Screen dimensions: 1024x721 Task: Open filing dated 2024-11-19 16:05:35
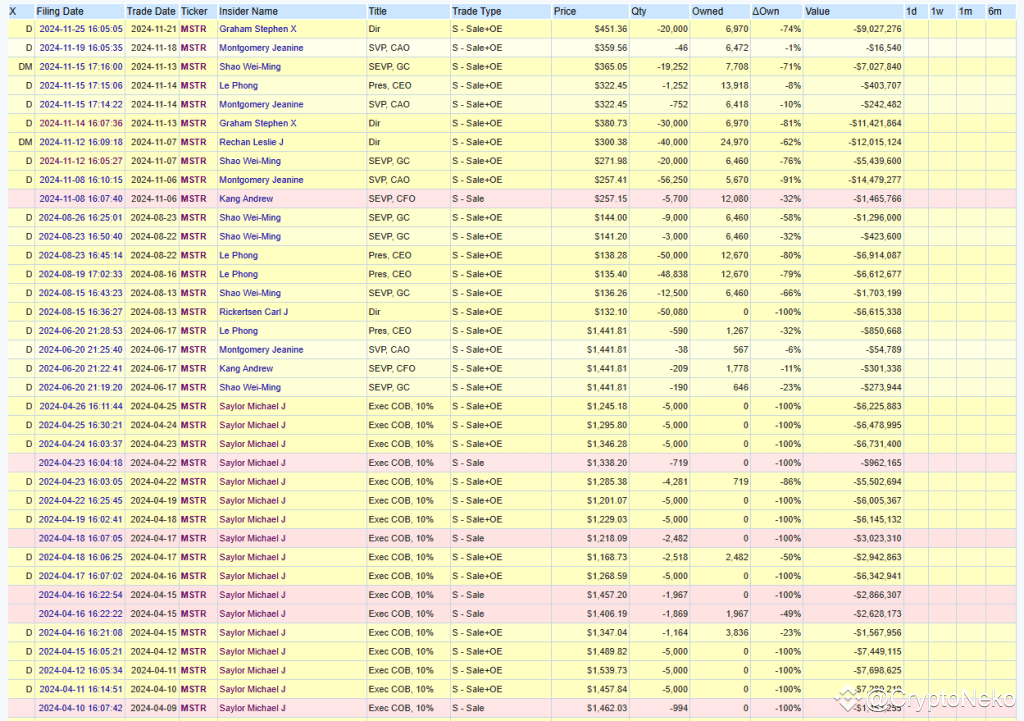[81, 48]
